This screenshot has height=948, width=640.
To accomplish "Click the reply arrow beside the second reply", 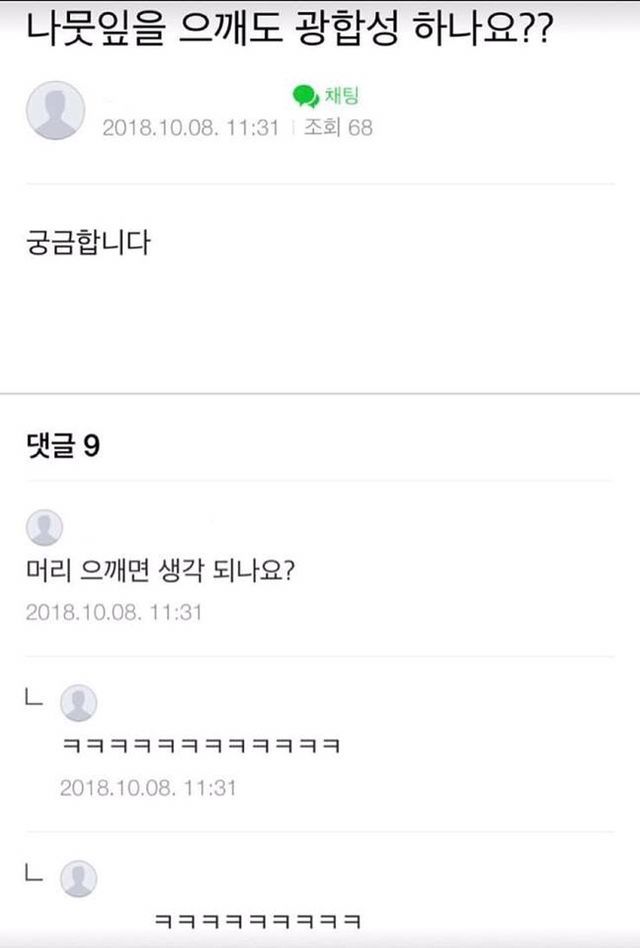I will 33,872.
